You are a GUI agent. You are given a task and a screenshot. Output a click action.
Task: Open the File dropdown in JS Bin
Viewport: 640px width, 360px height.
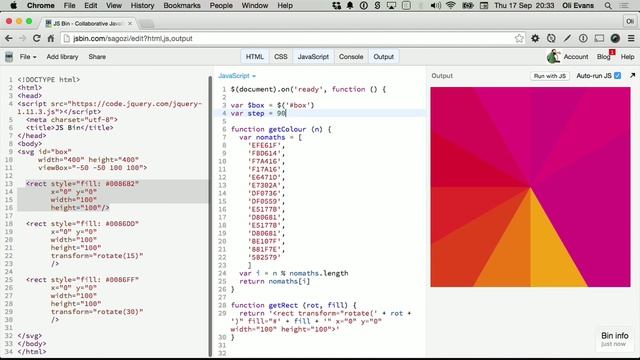click(x=28, y=57)
